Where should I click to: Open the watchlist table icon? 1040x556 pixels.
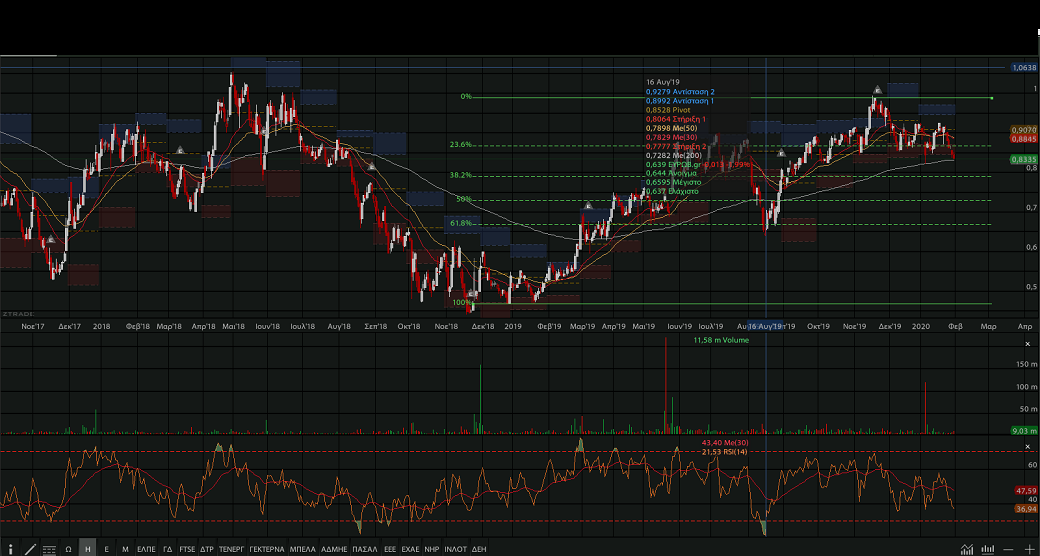pos(49,549)
